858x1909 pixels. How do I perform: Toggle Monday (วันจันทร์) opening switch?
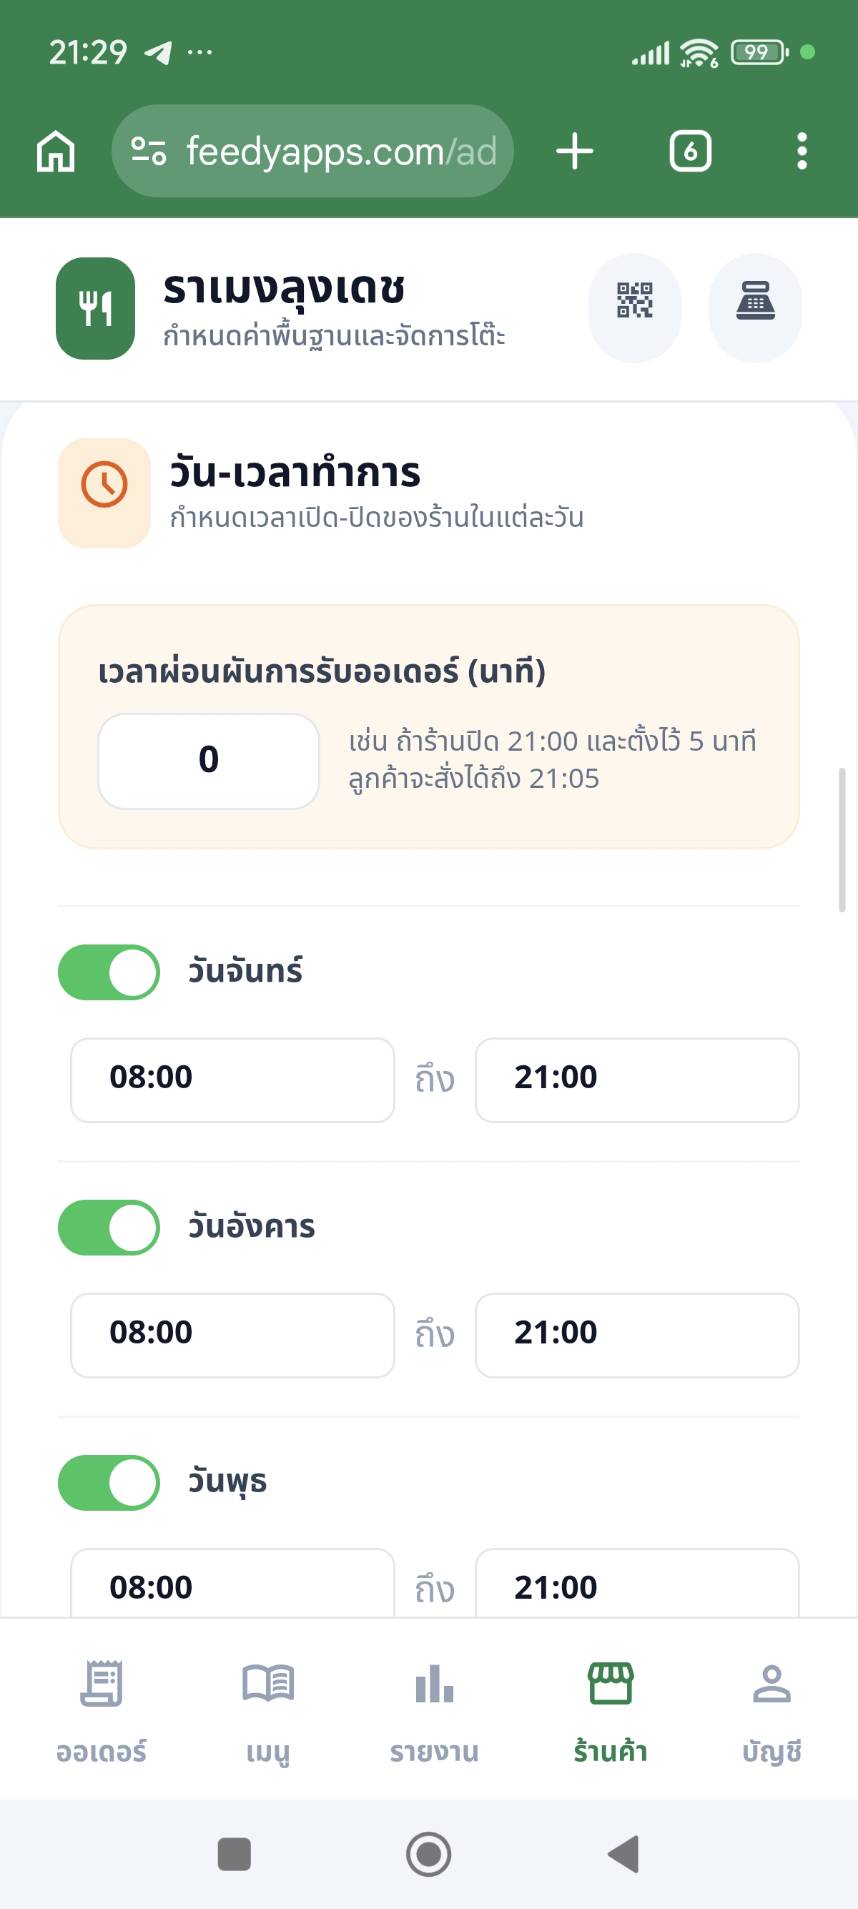click(109, 972)
